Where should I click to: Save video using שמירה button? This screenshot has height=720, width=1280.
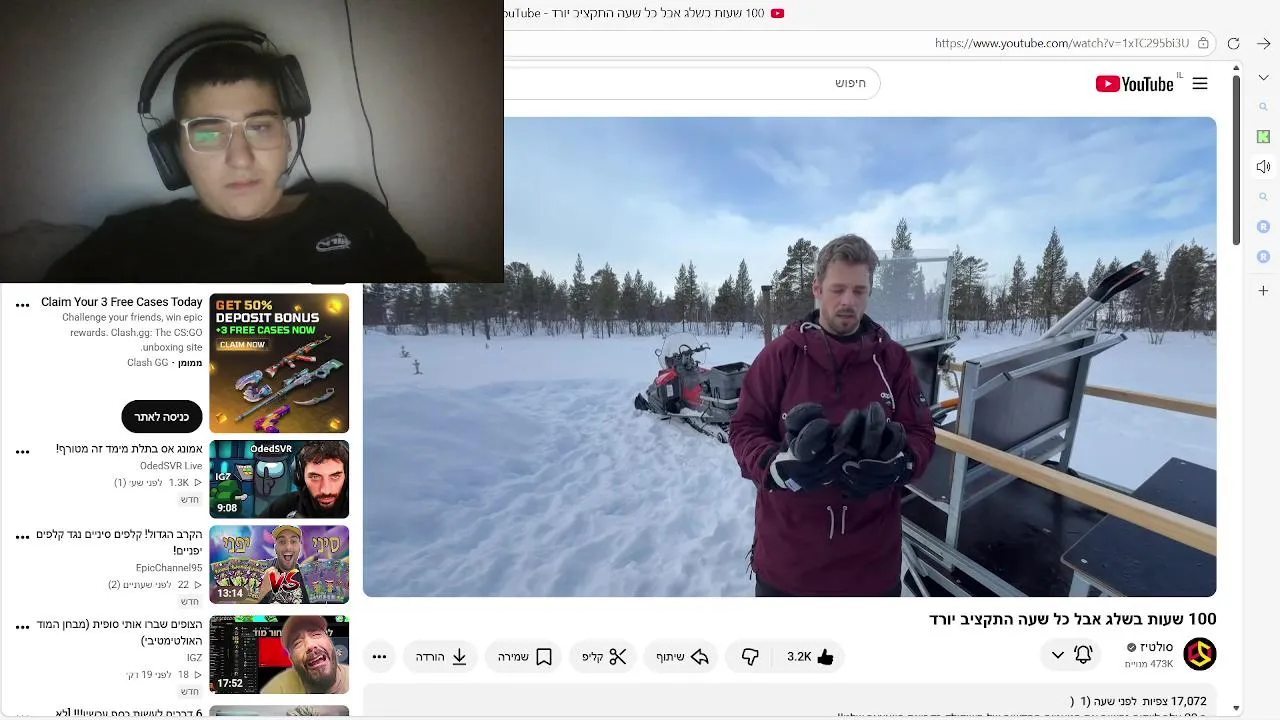(525, 657)
